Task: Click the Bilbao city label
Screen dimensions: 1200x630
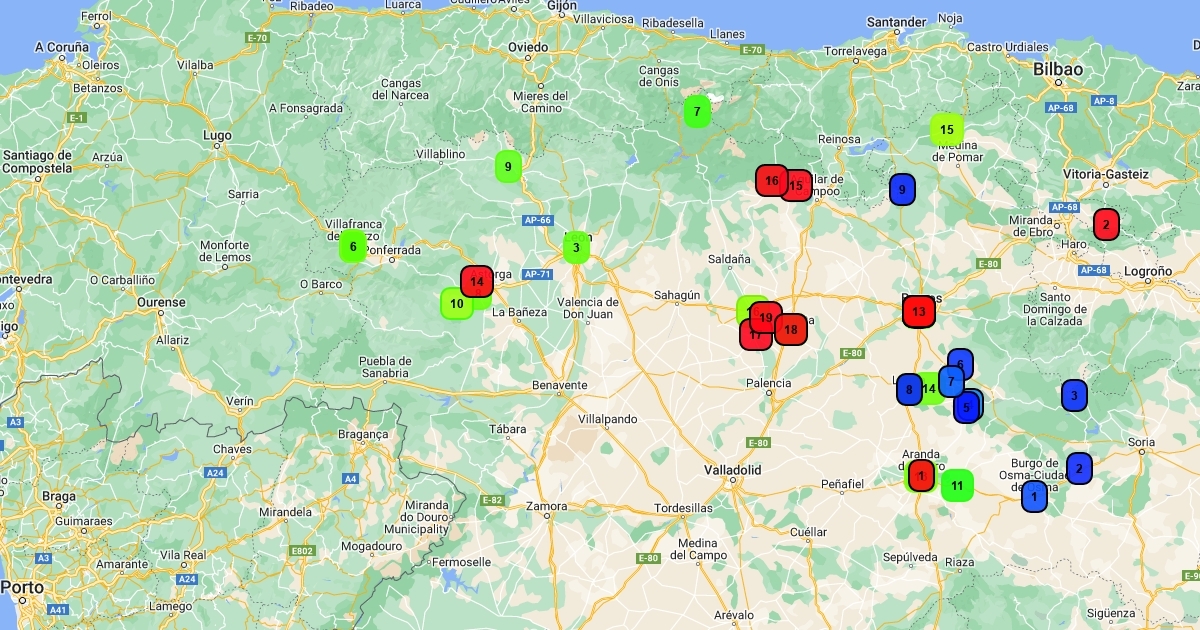Action: click(x=1058, y=69)
